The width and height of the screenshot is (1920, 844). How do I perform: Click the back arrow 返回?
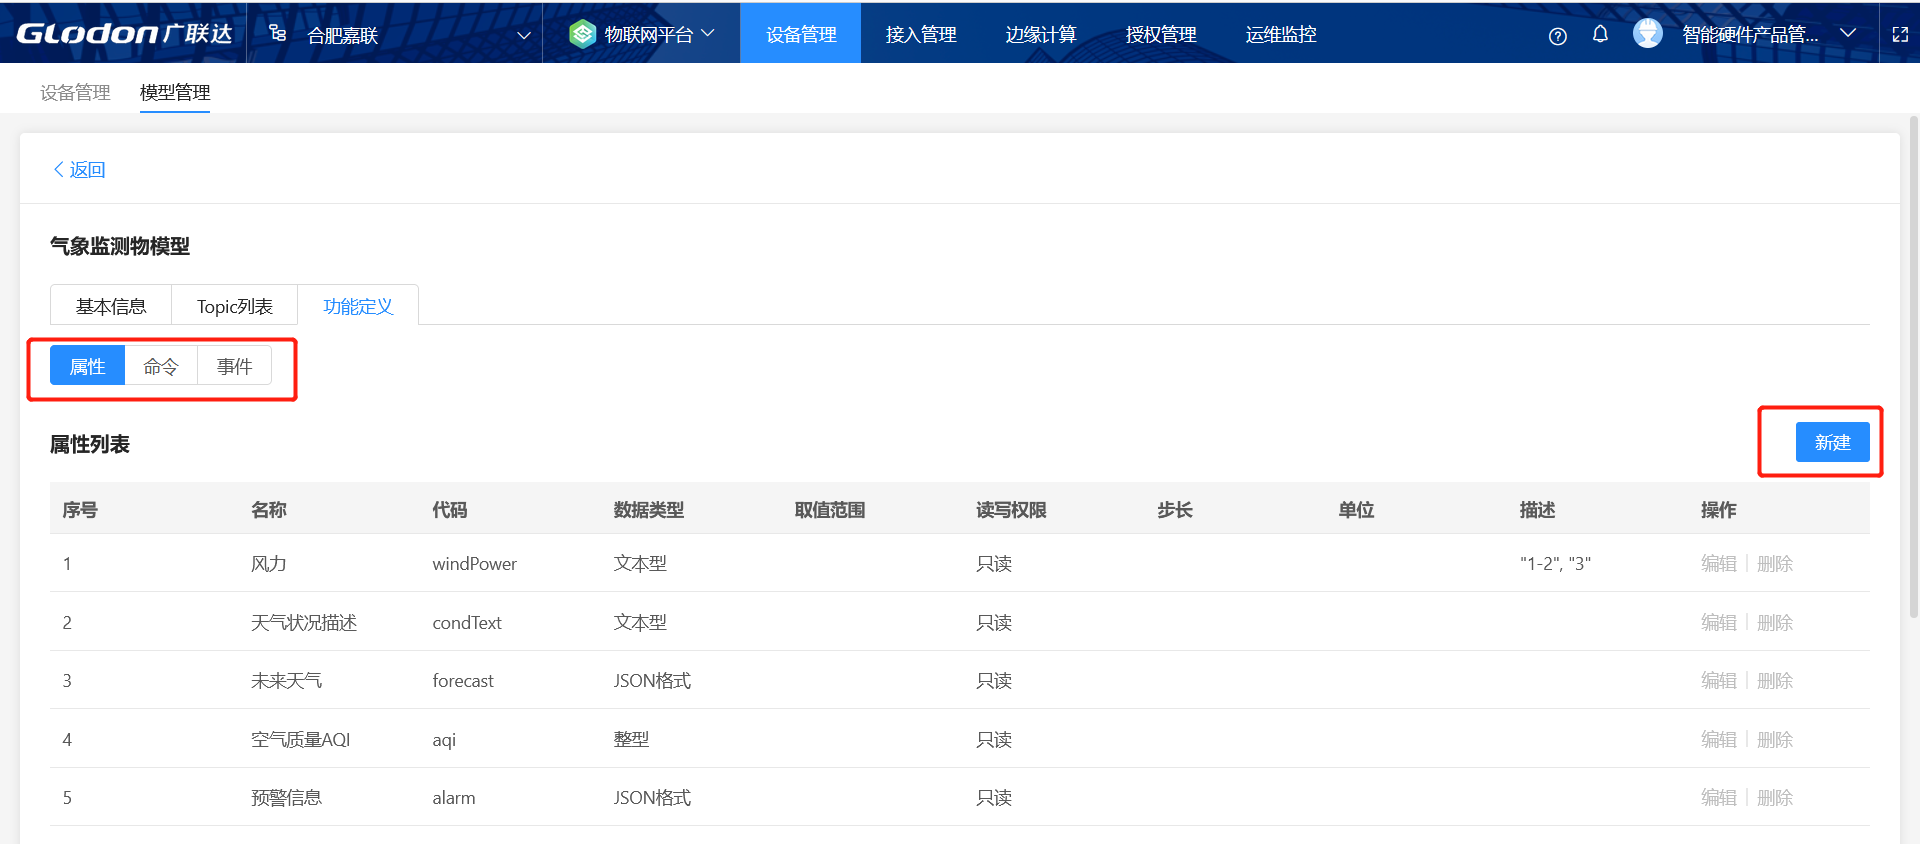pos(79,170)
